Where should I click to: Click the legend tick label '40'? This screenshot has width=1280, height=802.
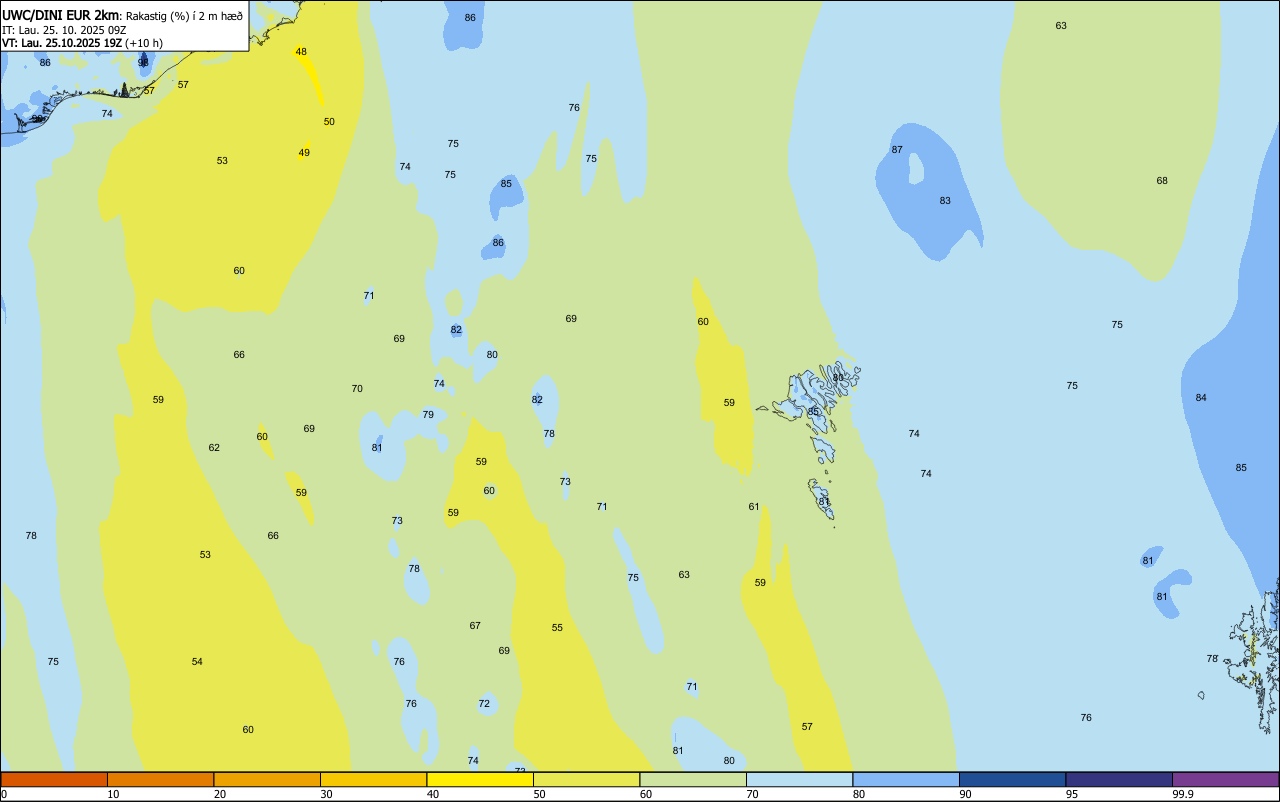click(433, 794)
